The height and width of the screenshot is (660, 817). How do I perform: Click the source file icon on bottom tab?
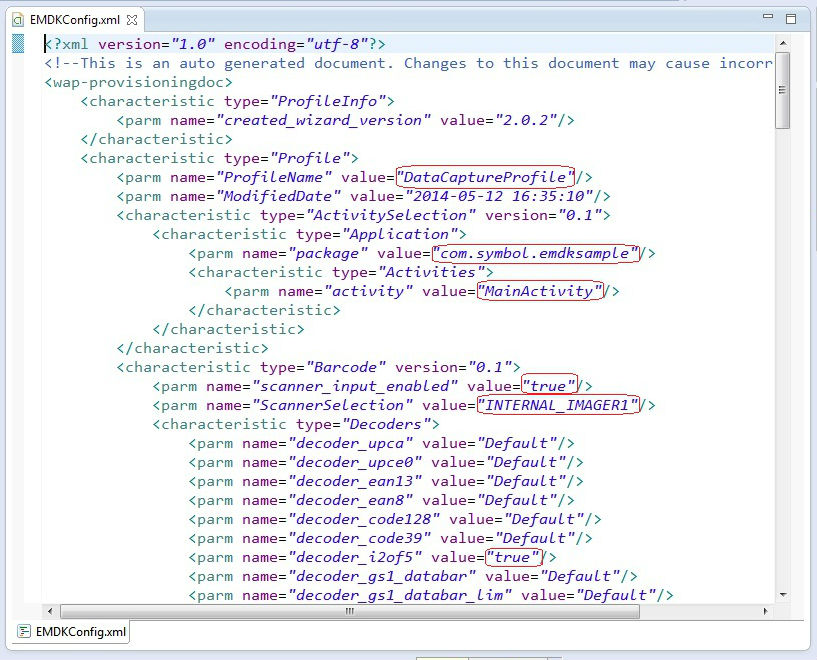click(23, 632)
